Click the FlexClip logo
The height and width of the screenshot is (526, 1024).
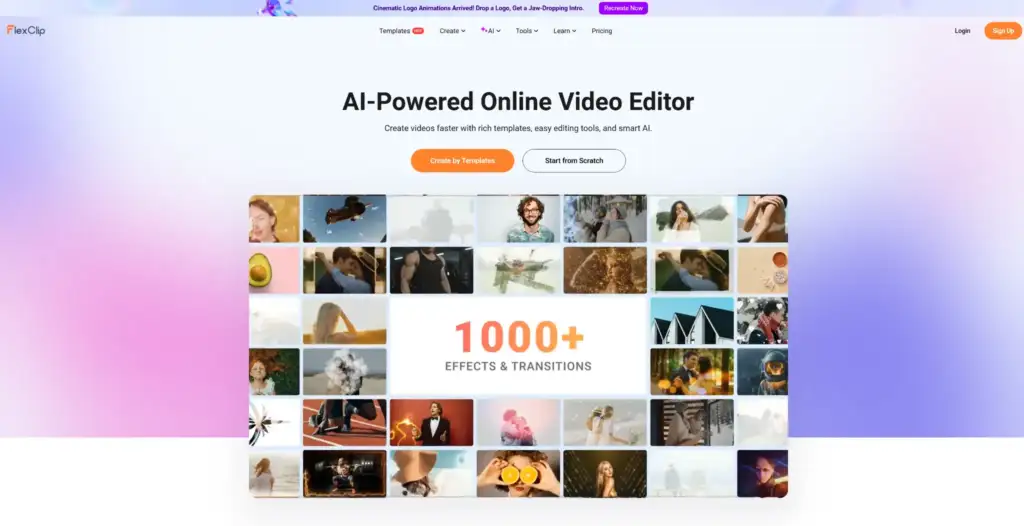[26, 31]
